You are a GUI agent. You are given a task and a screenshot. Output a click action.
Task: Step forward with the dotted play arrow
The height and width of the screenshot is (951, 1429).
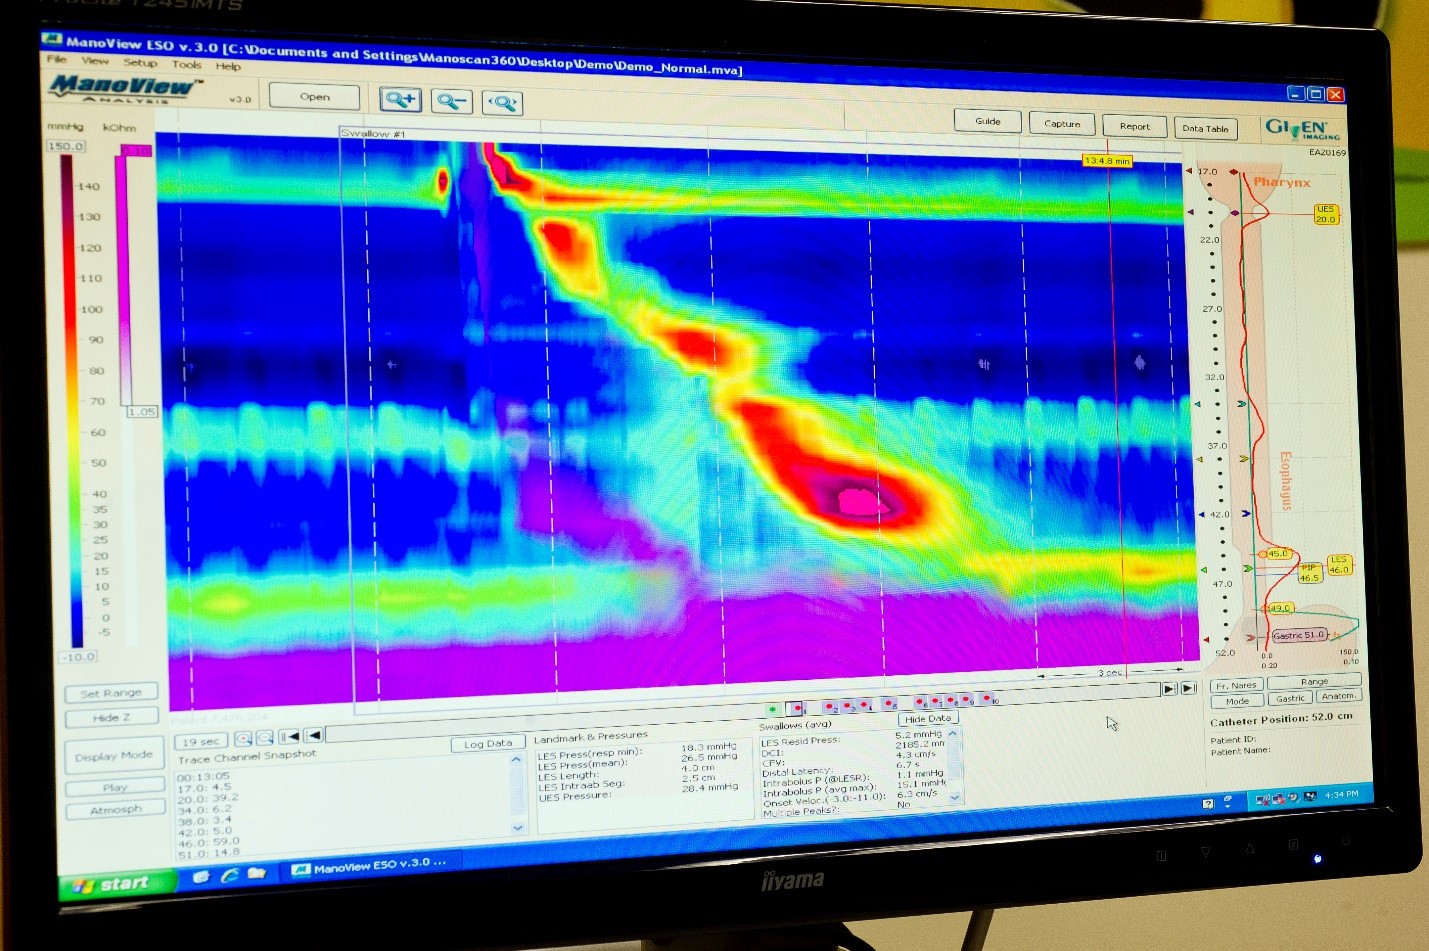click(1169, 689)
